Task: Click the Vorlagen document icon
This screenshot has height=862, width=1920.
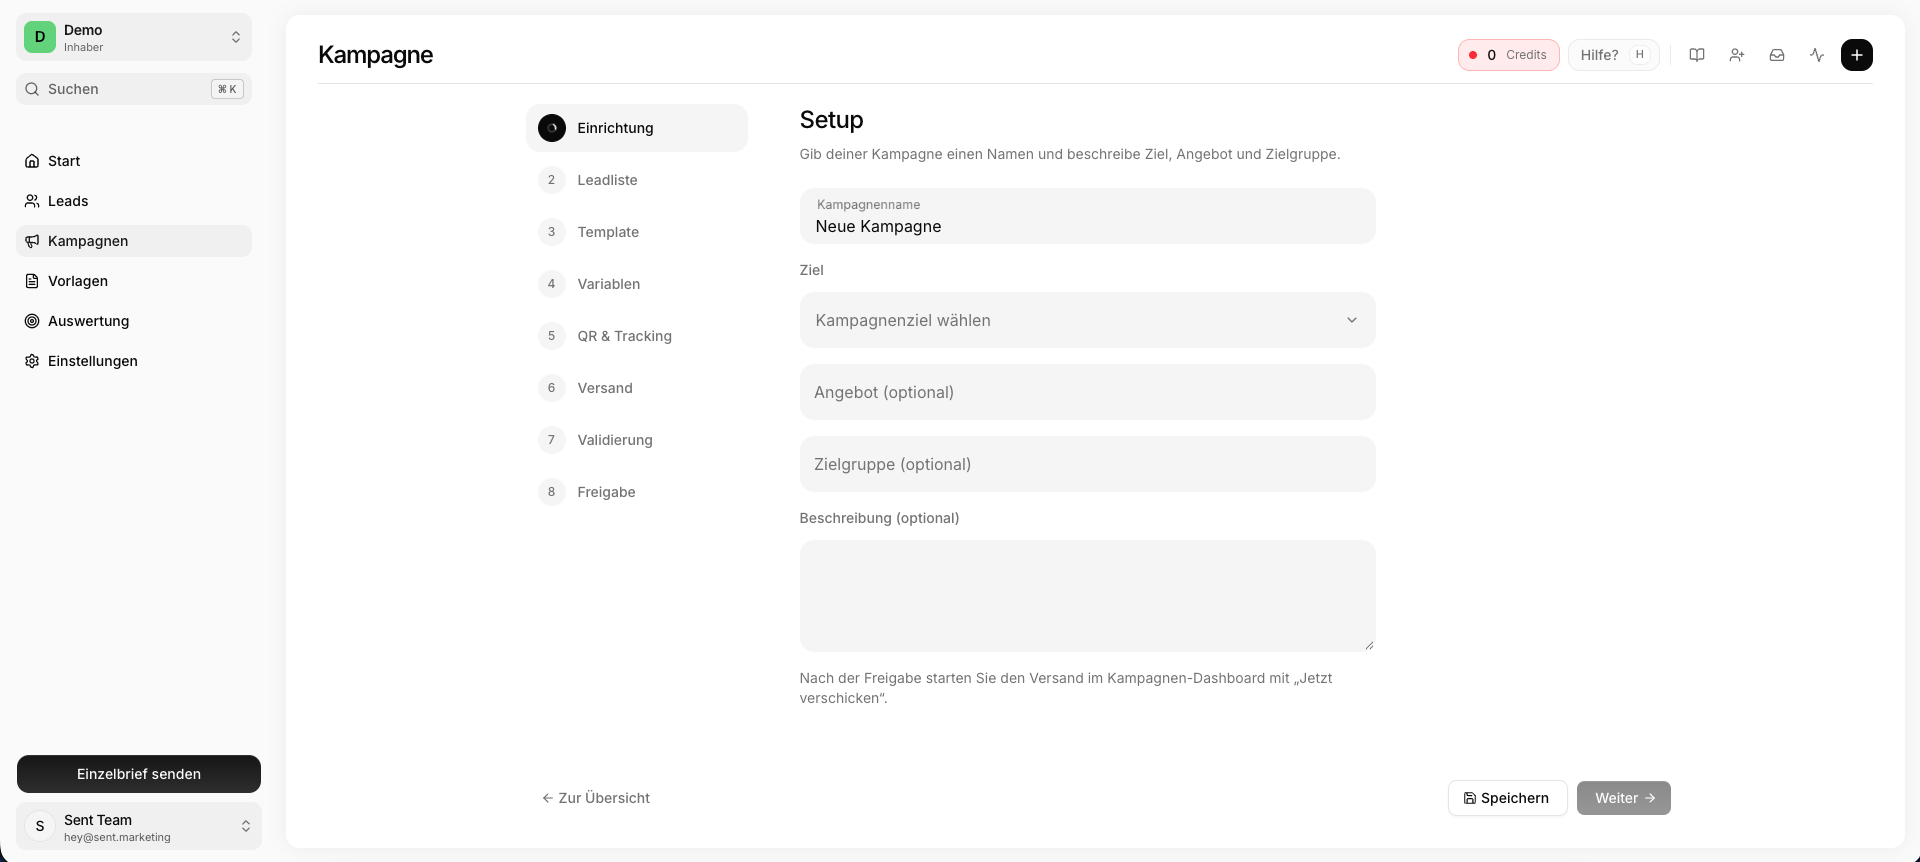Action: pyautogui.click(x=32, y=281)
